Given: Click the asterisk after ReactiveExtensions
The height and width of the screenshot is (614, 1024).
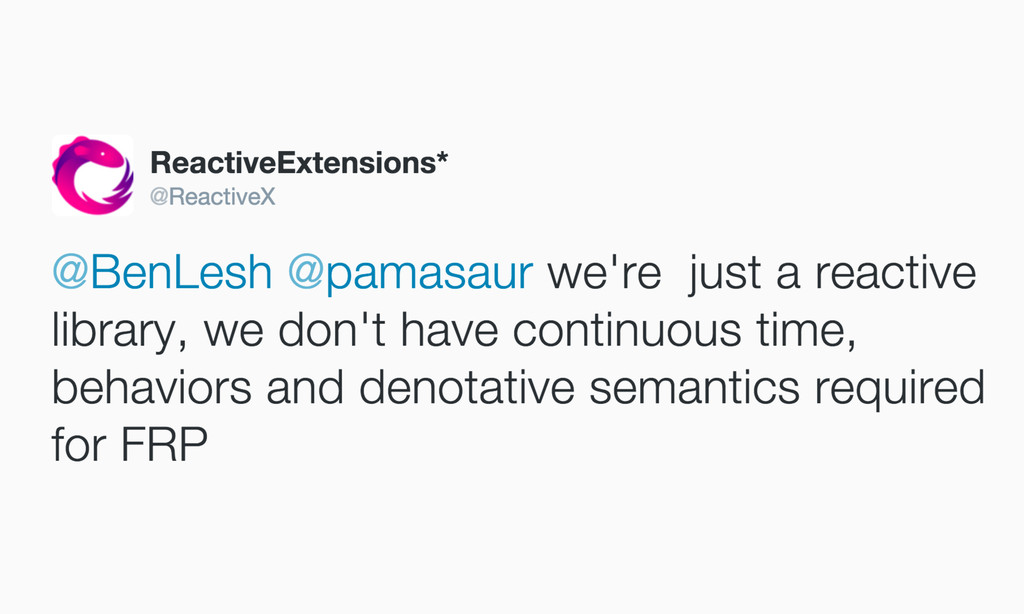Looking at the screenshot, I should [x=442, y=159].
